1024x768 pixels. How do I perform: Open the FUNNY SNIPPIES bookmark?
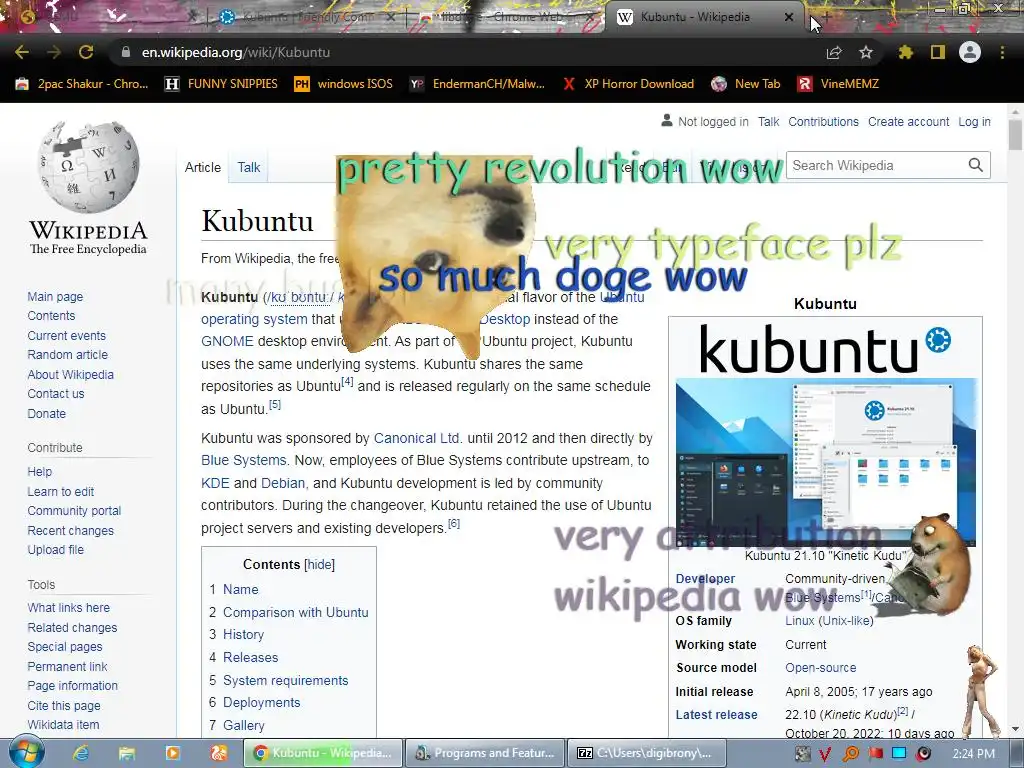221,84
